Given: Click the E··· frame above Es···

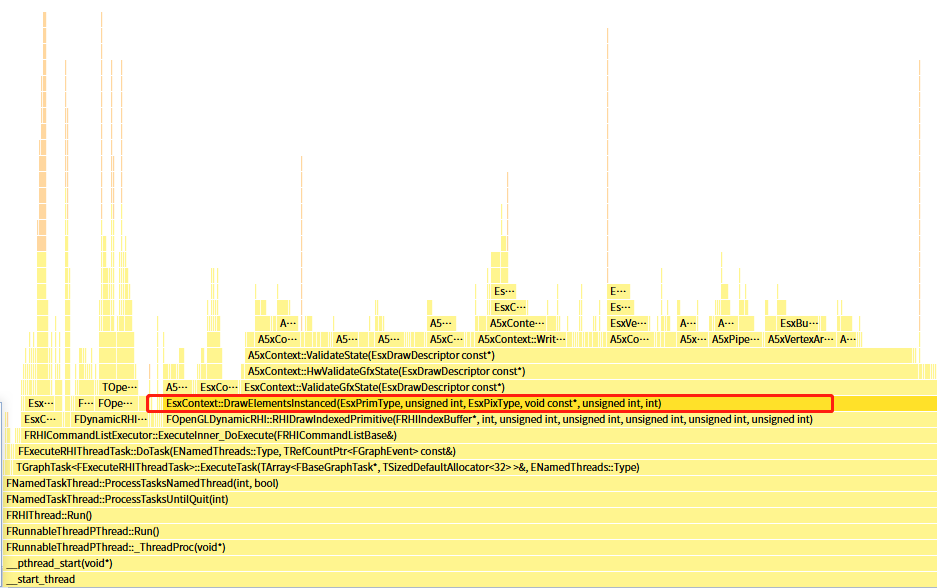Looking at the screenshot, I should [618, 291].
